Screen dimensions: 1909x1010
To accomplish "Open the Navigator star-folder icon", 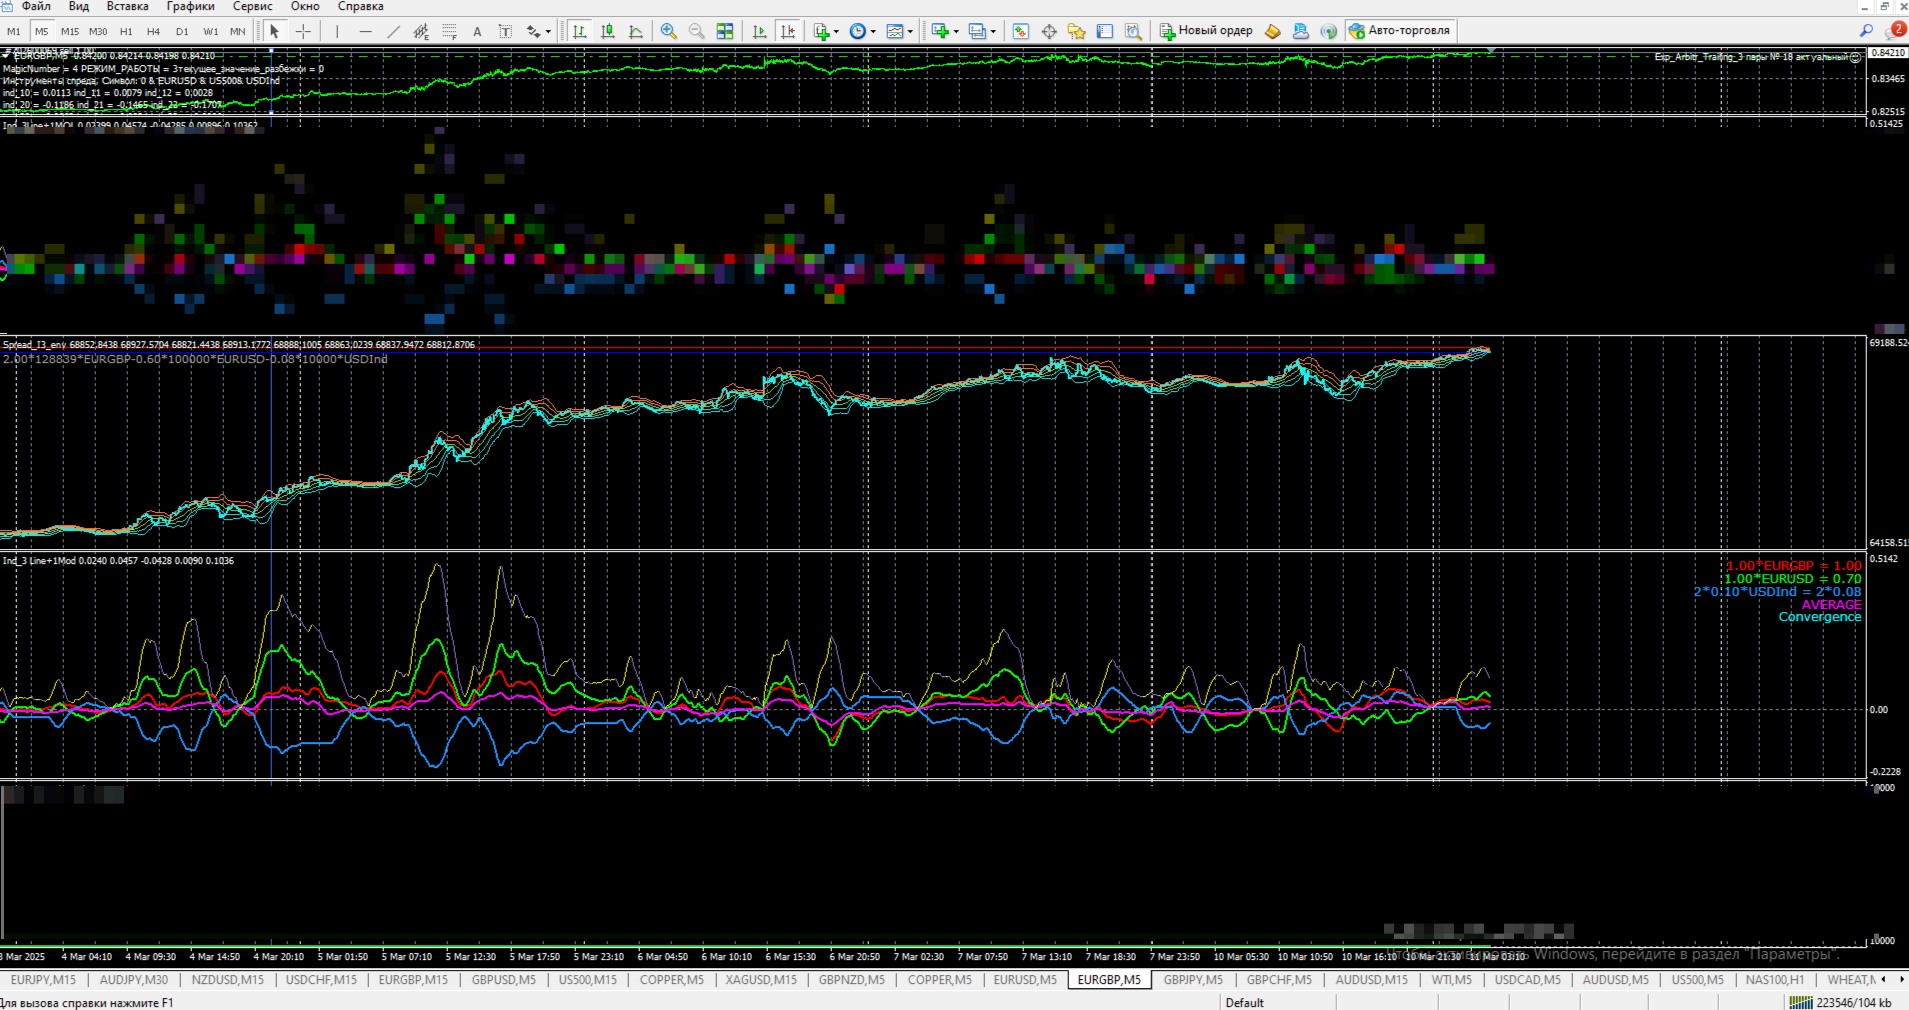I will 1076,32.
